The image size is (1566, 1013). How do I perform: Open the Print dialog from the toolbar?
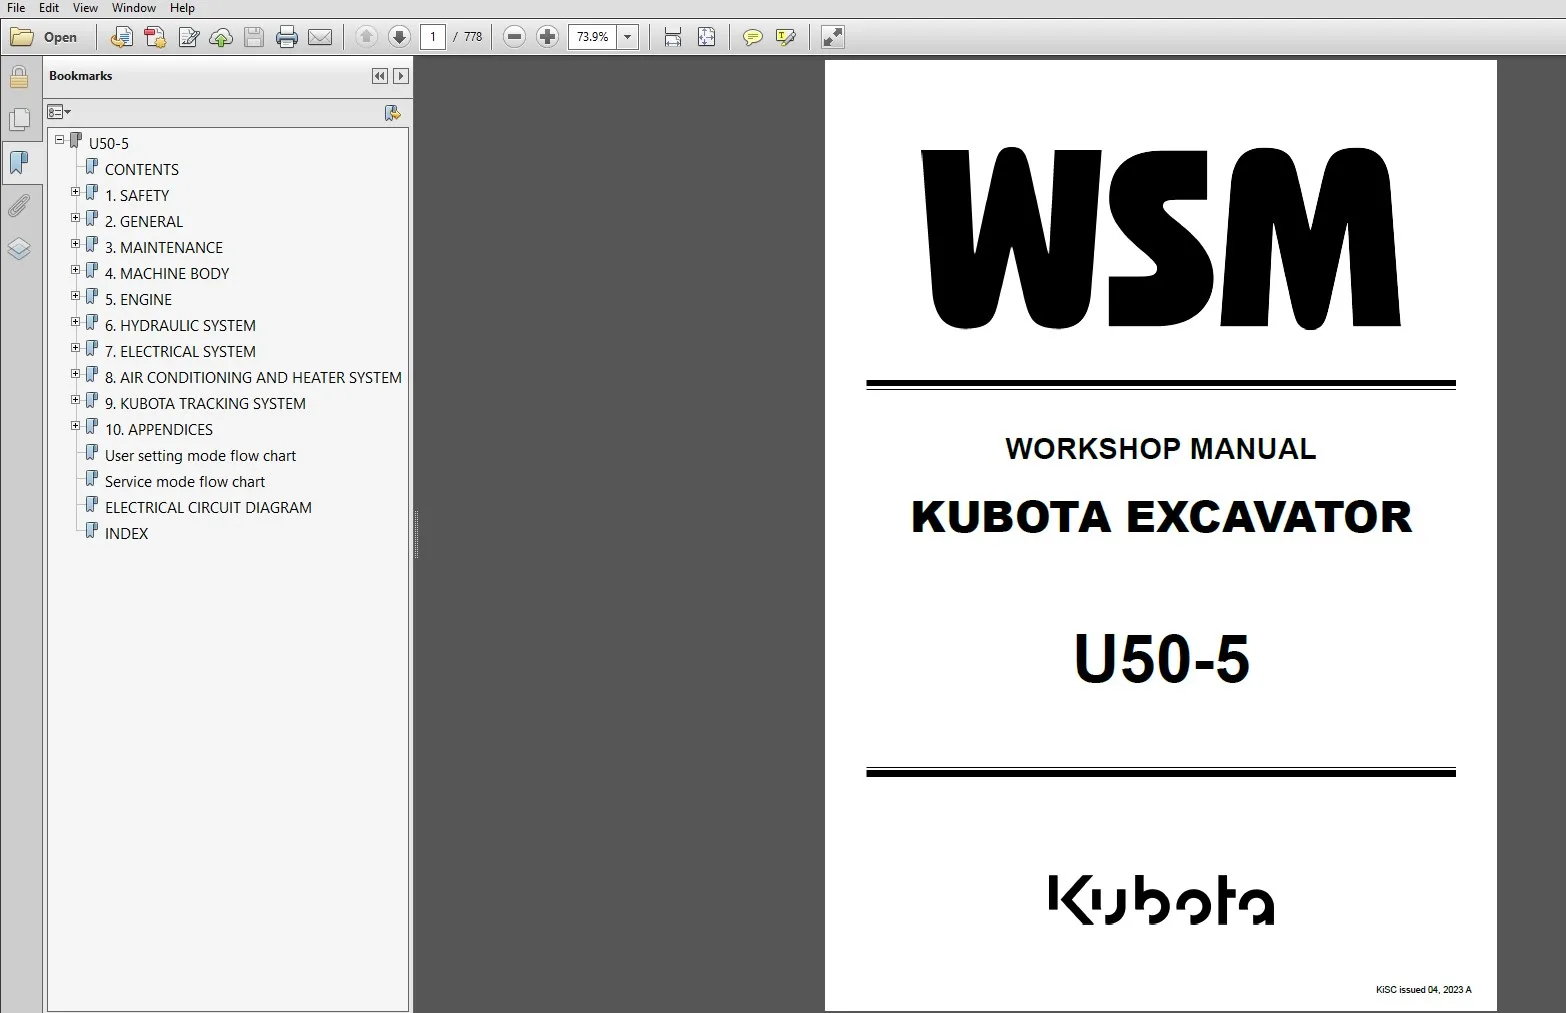tap(287, 37)
